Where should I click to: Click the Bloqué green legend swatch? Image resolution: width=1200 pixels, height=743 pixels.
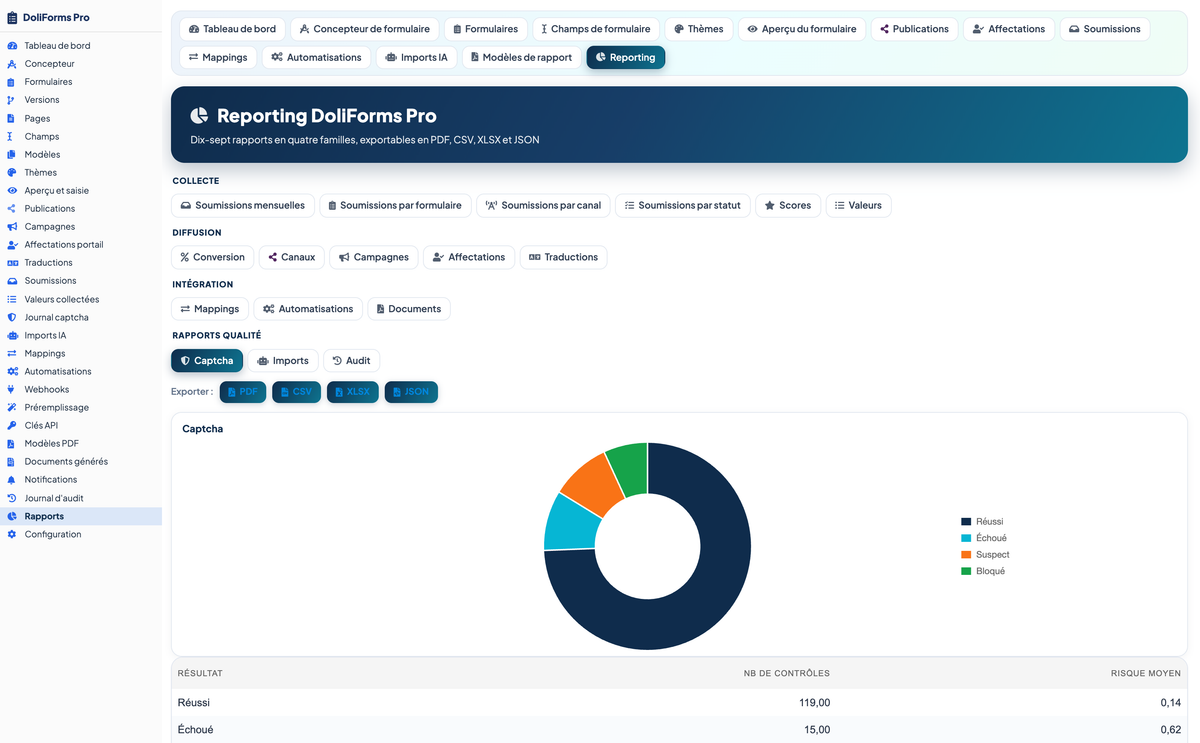click(x=966, y=571)
